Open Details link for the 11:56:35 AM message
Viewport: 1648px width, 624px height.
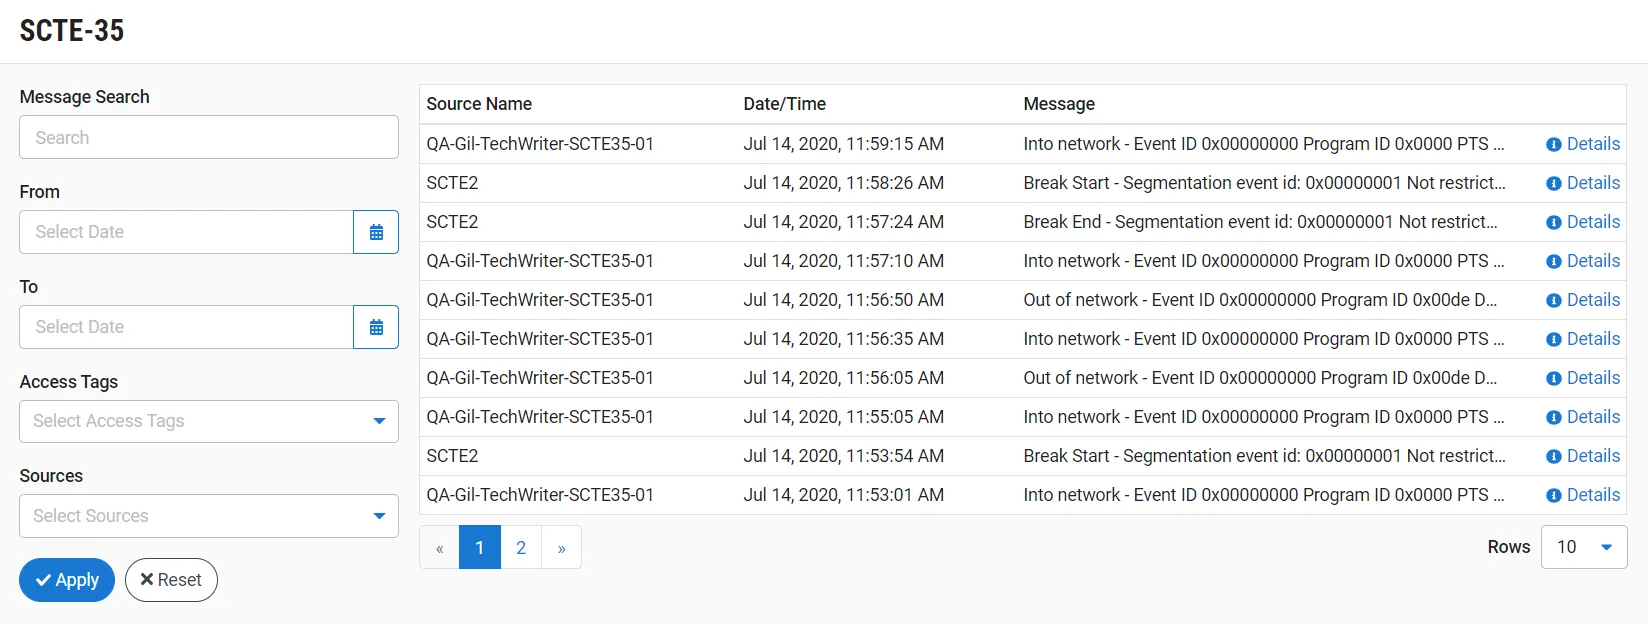(x=1593, y=339)
